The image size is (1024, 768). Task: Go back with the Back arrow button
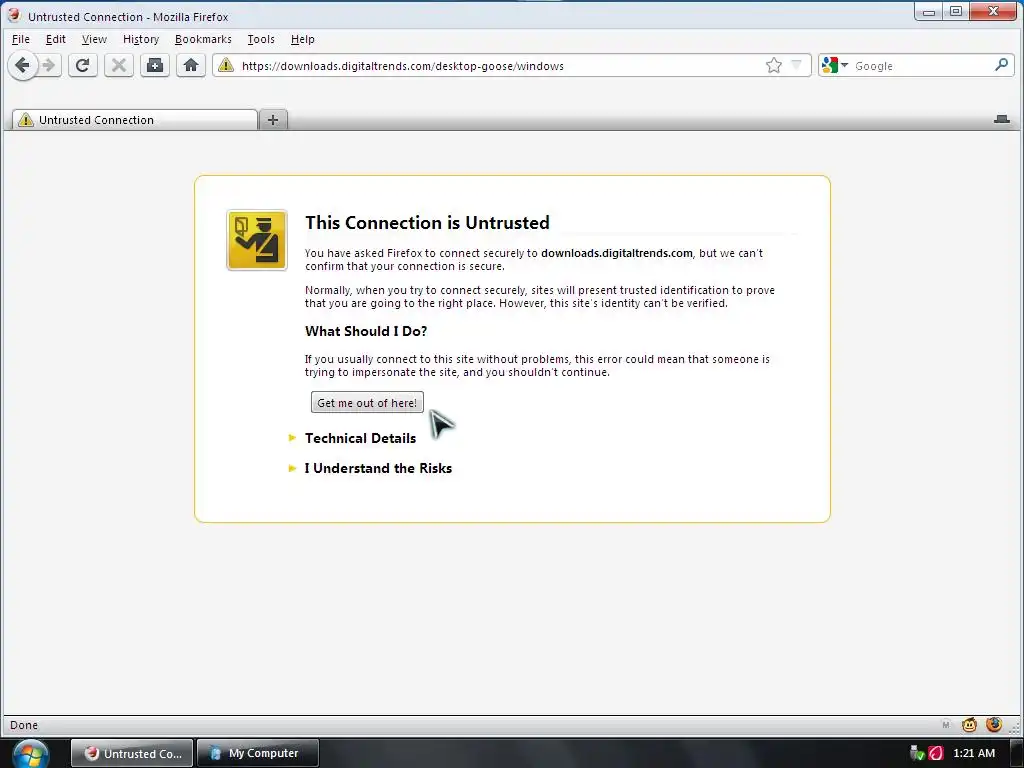23,65
